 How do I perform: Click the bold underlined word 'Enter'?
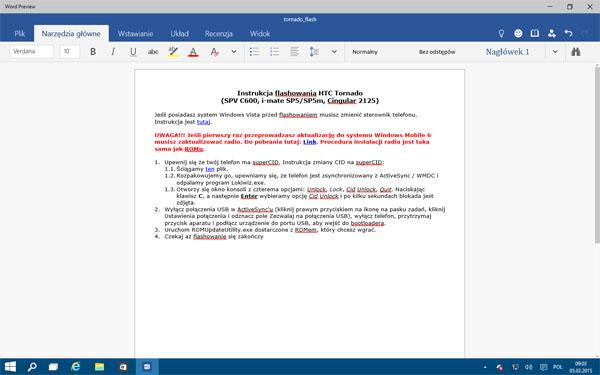tap(249, 196)
